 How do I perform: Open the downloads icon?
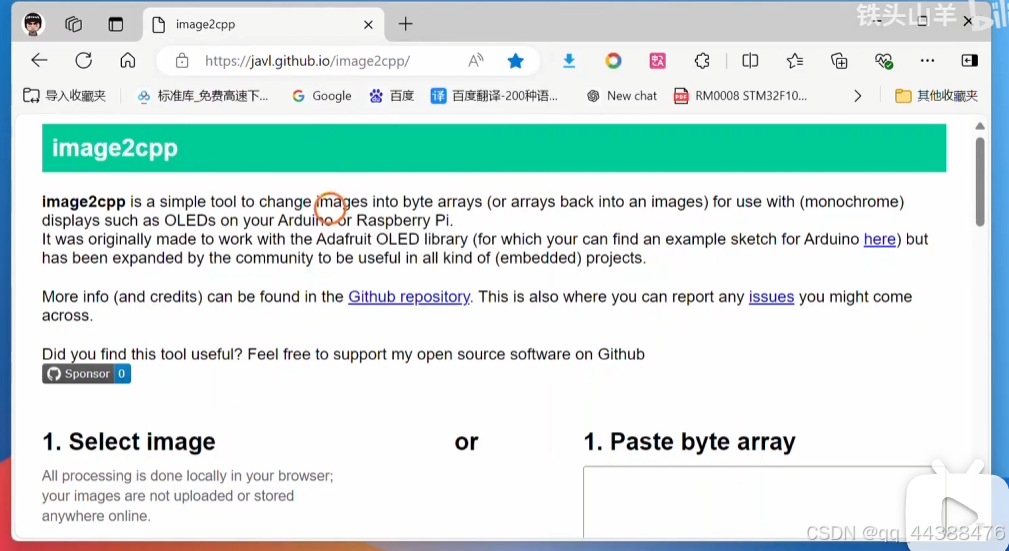569,61
